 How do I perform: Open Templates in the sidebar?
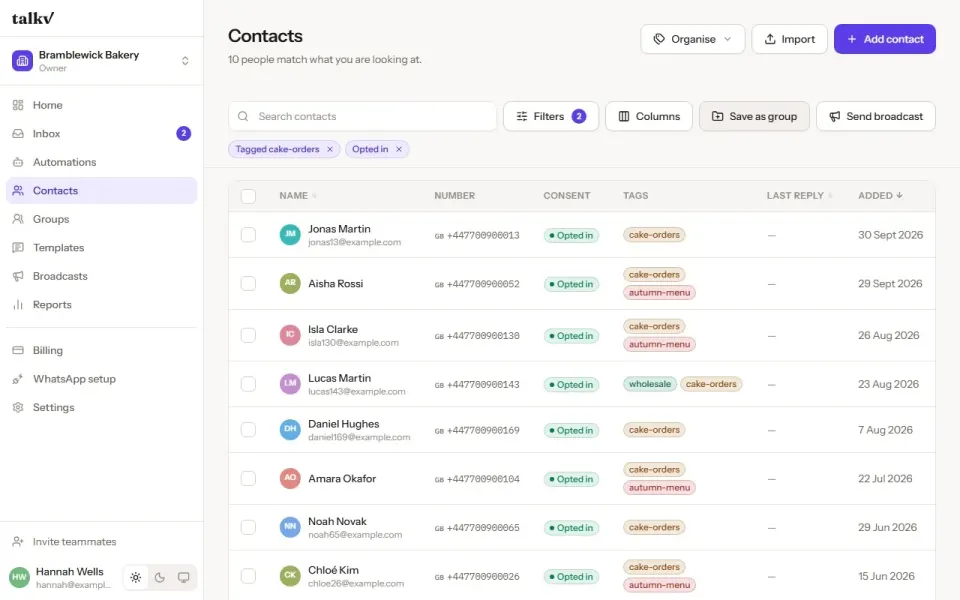click(x=102, y=247)
